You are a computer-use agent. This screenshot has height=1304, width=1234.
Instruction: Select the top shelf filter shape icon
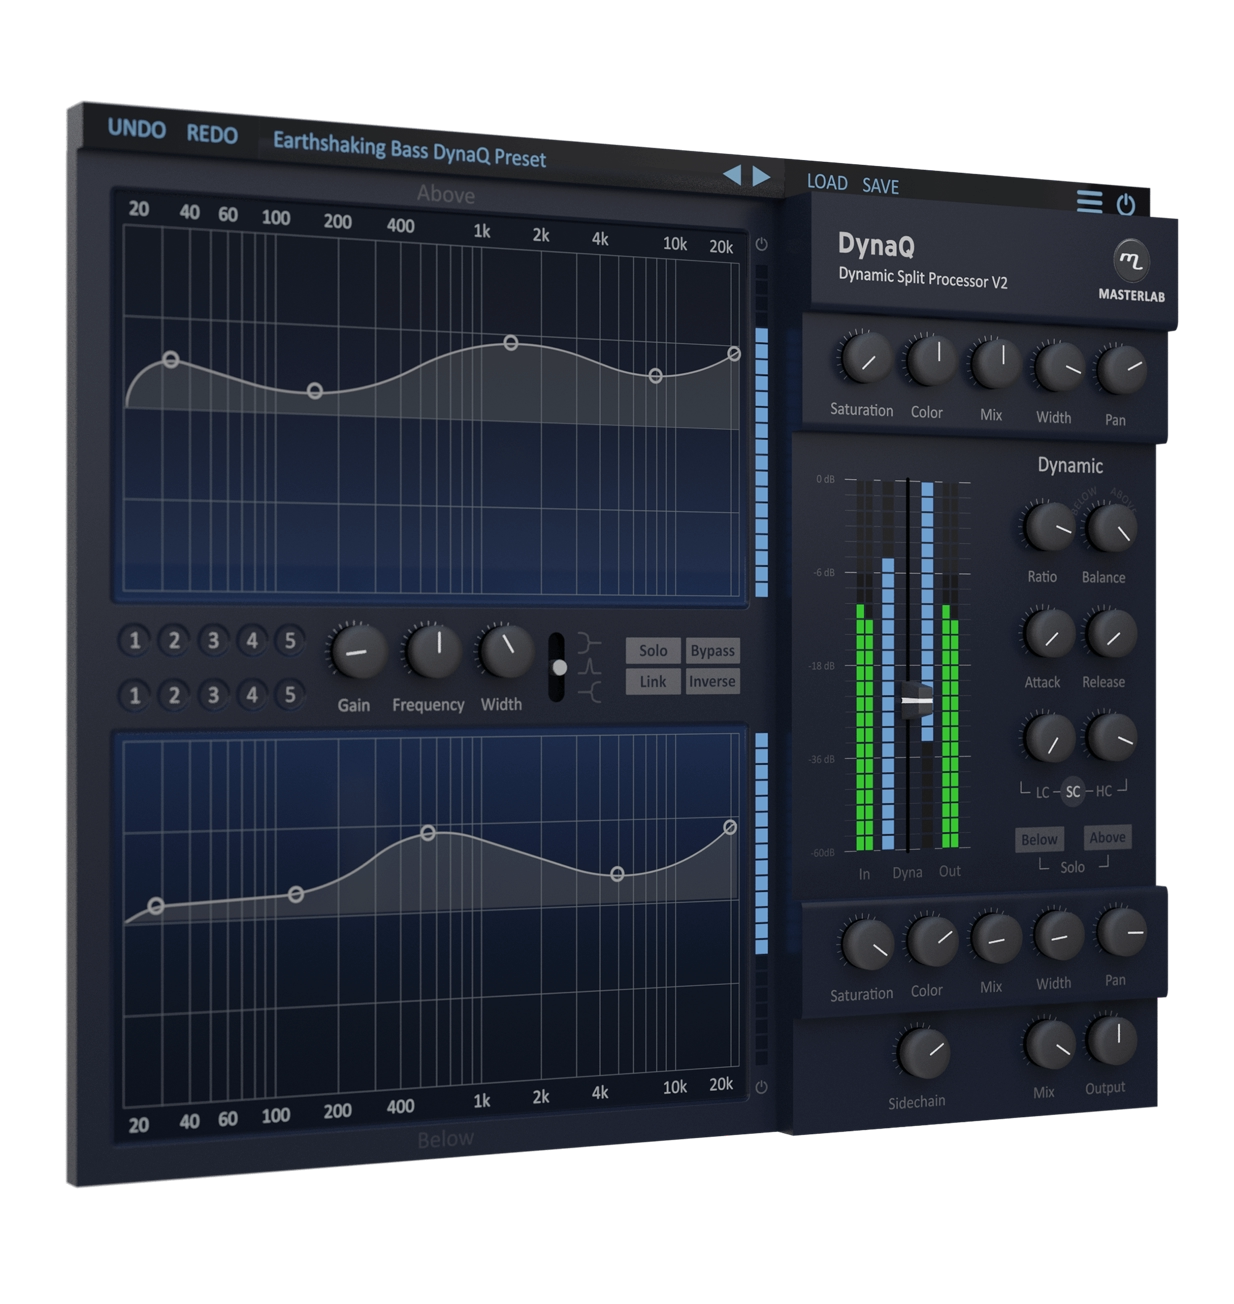pos(589,643)
